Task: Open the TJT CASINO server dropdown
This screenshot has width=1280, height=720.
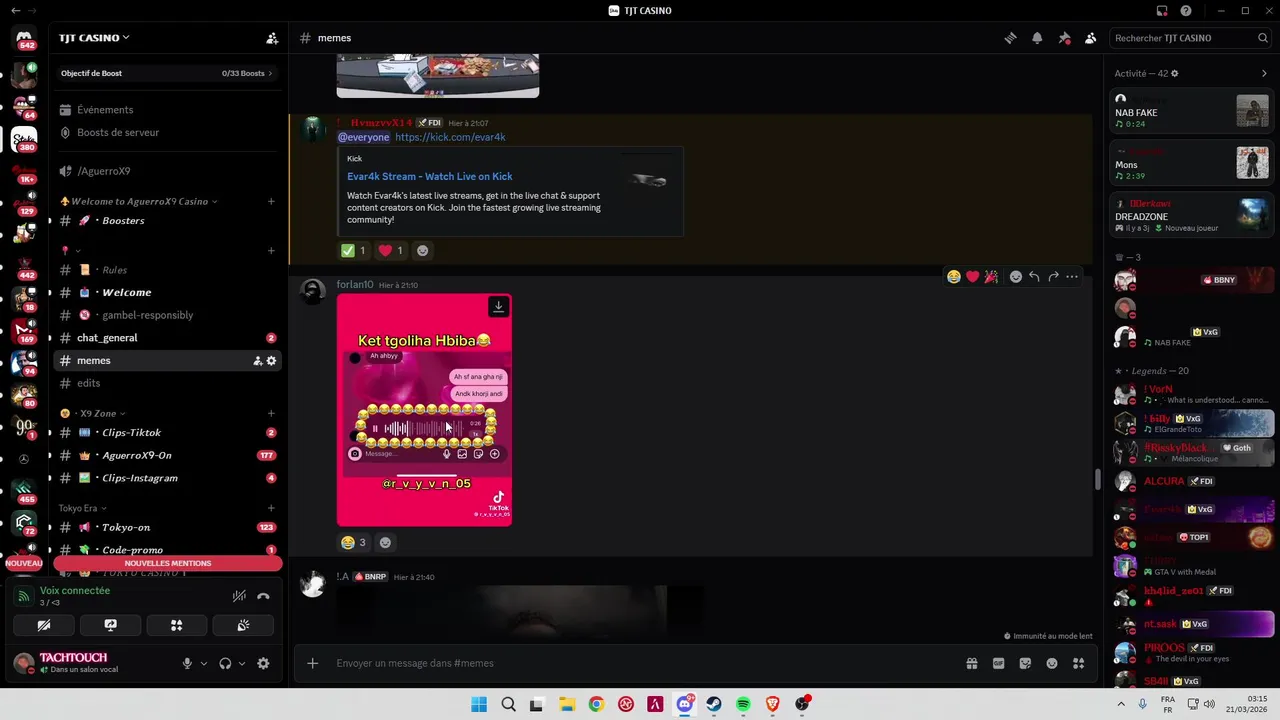Action: tap(94, 38)
